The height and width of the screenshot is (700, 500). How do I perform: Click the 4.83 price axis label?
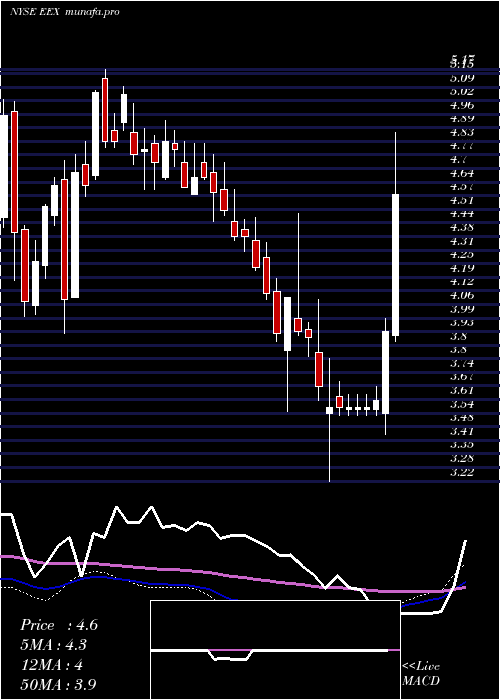tap(462, 133)
